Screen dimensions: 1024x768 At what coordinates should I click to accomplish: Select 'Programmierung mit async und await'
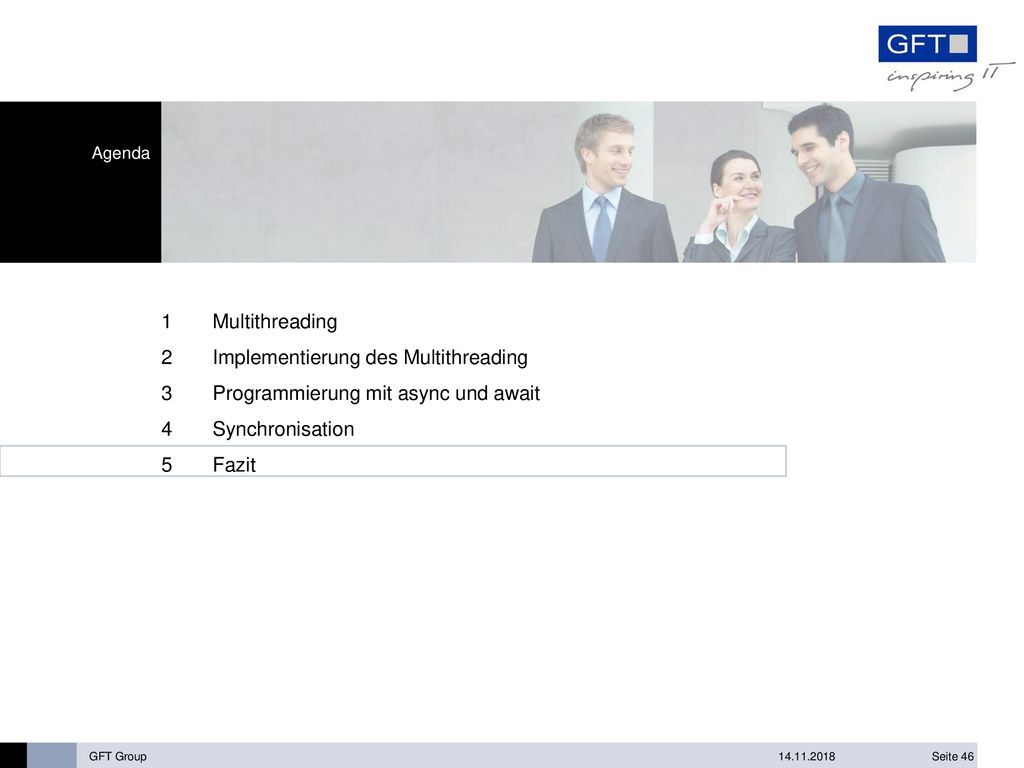(376, 393)
